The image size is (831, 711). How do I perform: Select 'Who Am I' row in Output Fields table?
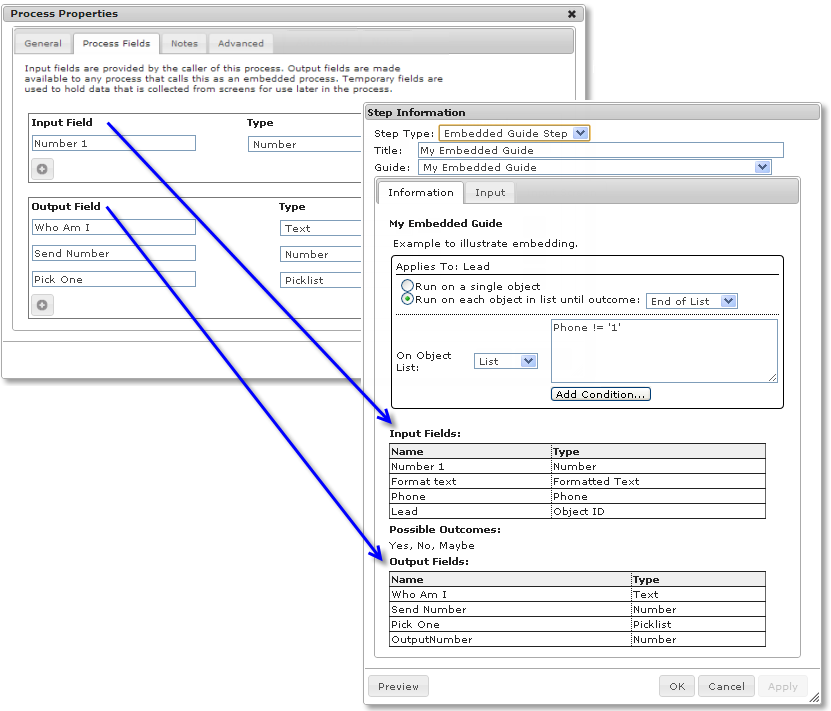point(577,594)
